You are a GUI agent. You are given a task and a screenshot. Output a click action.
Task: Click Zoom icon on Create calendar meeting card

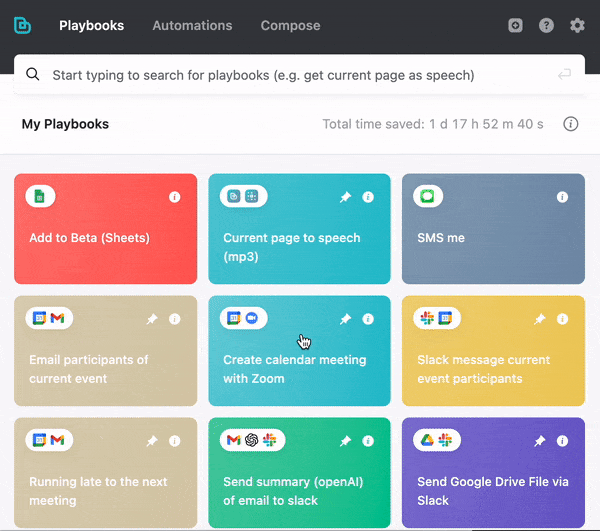(x=251, y=318)
